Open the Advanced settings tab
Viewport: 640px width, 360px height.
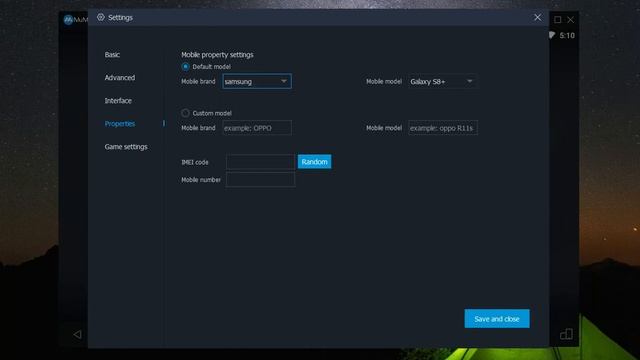[x=120, y=78]
